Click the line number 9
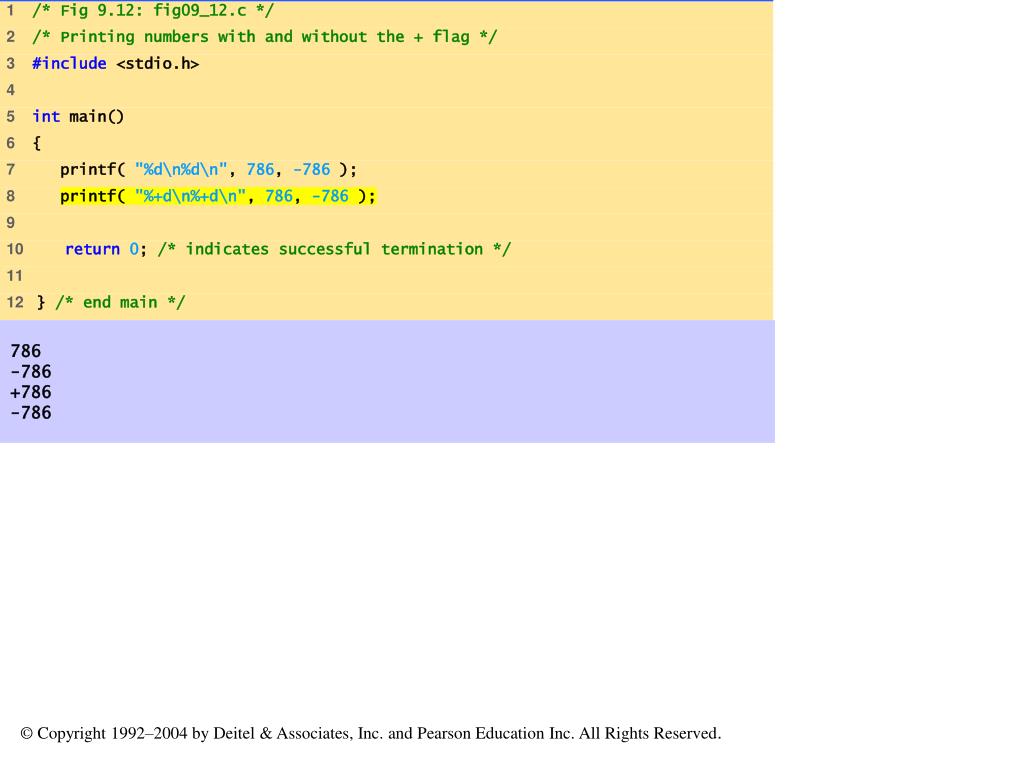1024x768 pixels. click(x=10, y=223)
